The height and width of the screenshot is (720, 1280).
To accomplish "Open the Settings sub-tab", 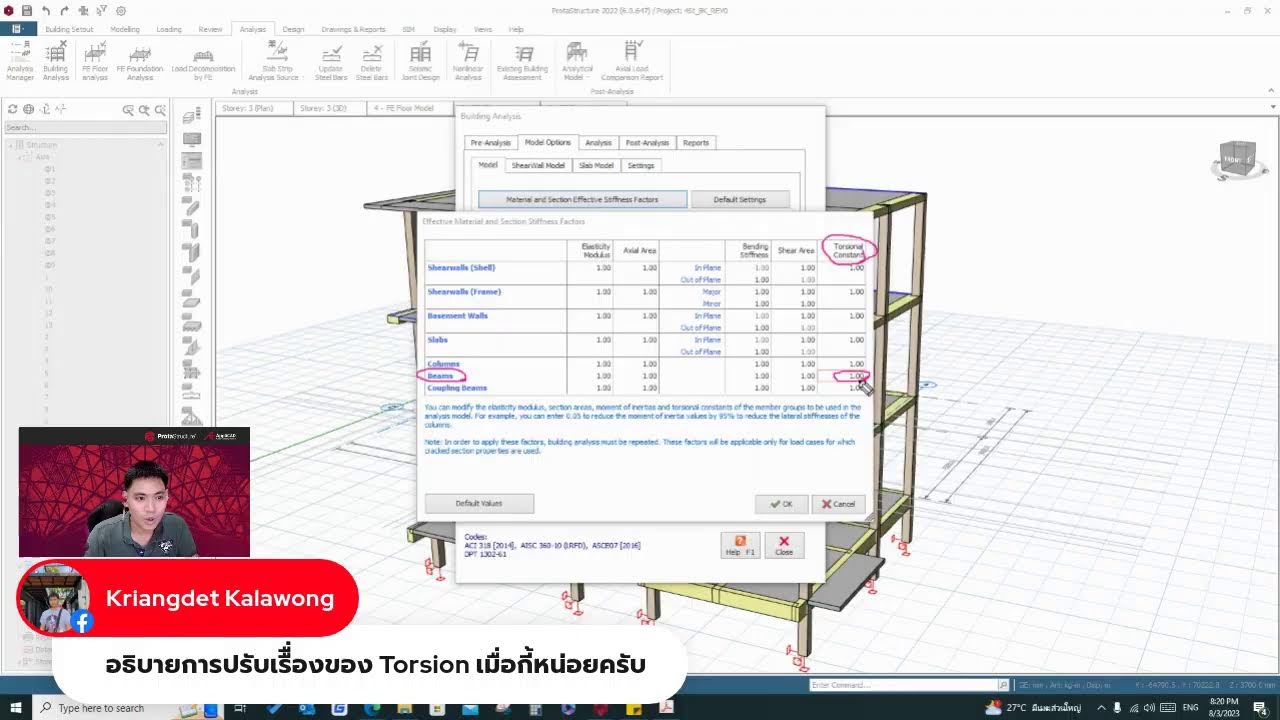I will [641, 166].
